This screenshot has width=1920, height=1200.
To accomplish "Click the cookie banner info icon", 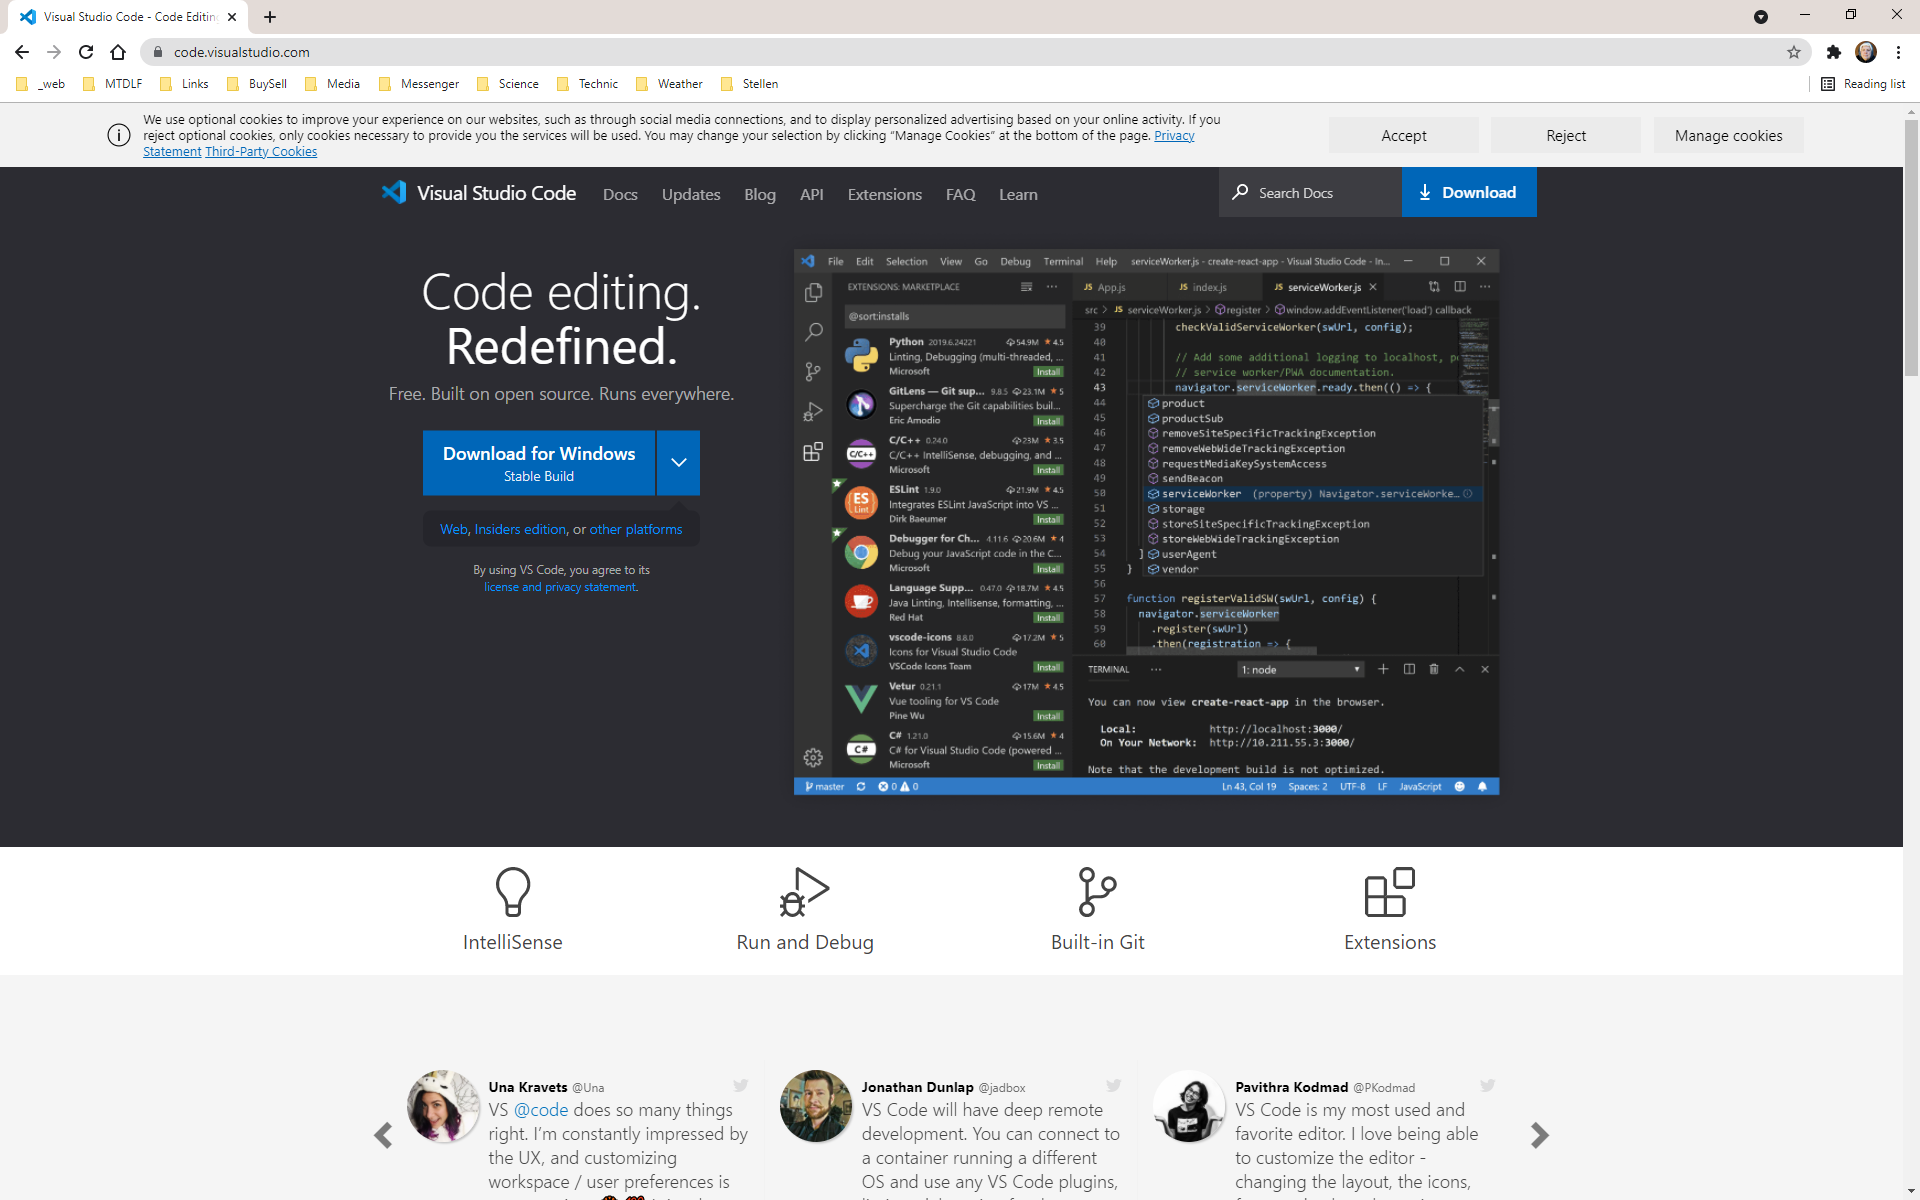I will click(x=119, y=135).
